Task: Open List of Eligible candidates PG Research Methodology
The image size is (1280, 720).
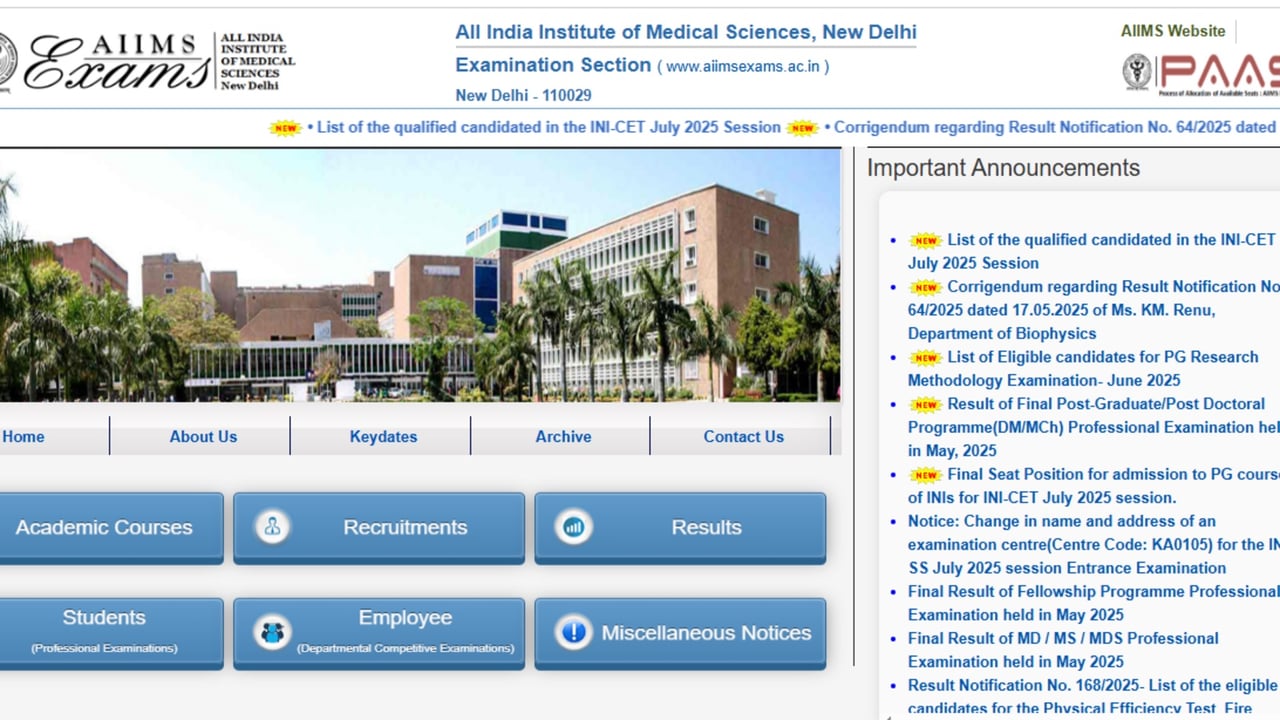Action: pyautogui.click(x=1083, y=368)
